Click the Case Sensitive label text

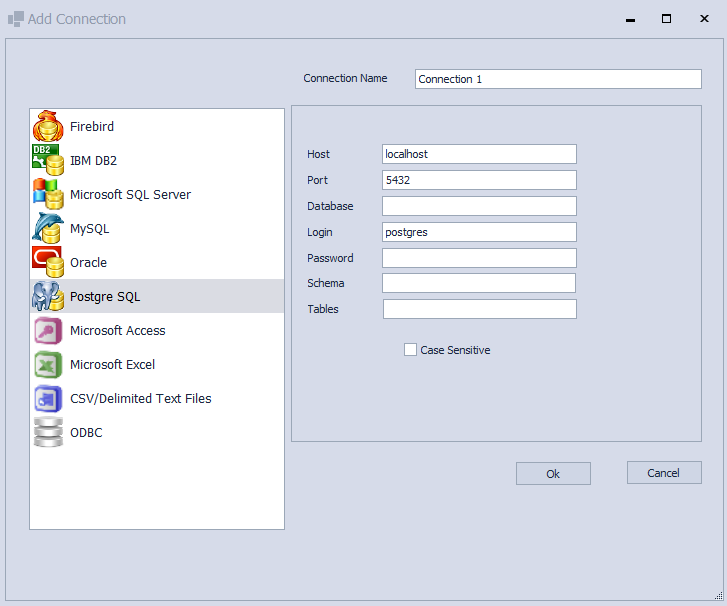[x=455, y=350]
